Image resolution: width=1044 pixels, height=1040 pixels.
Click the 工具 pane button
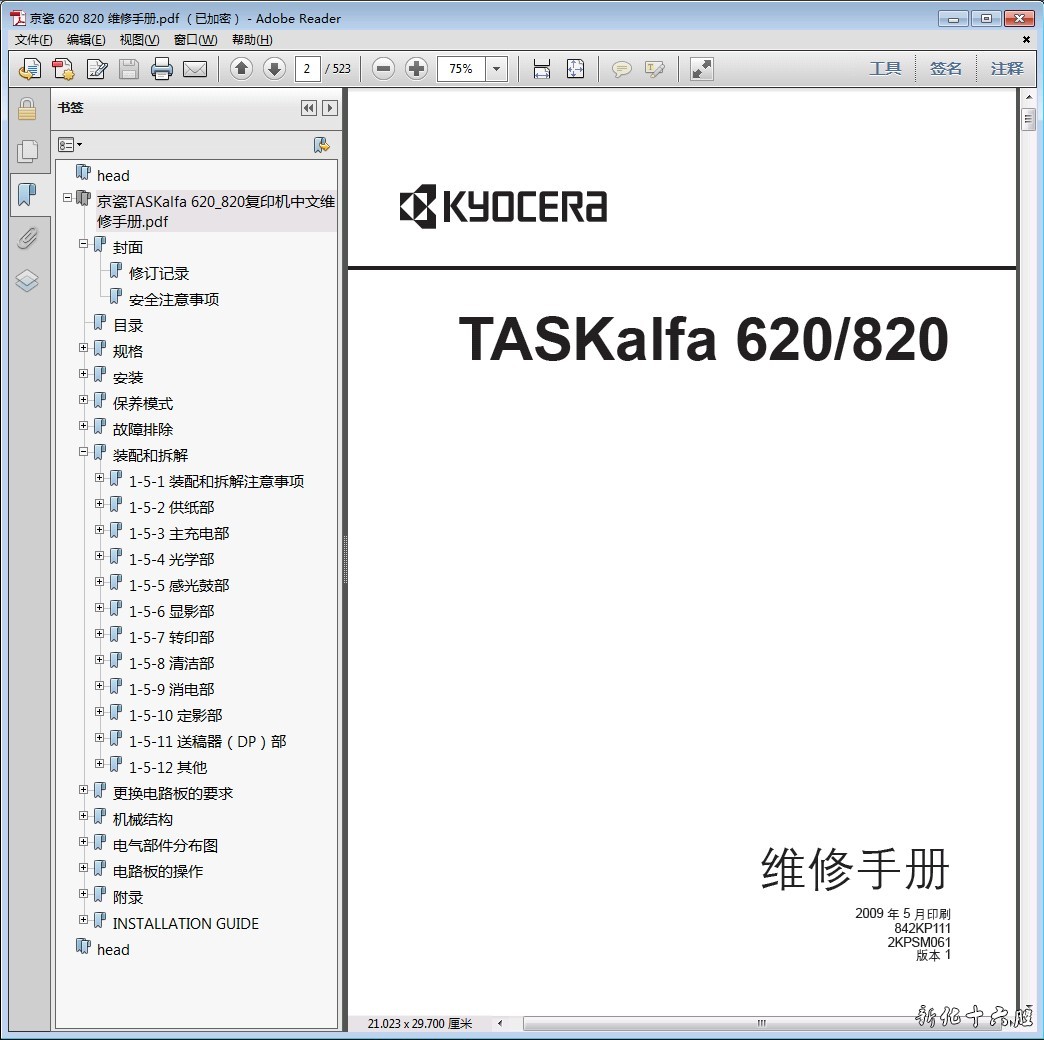click(885, 69)
